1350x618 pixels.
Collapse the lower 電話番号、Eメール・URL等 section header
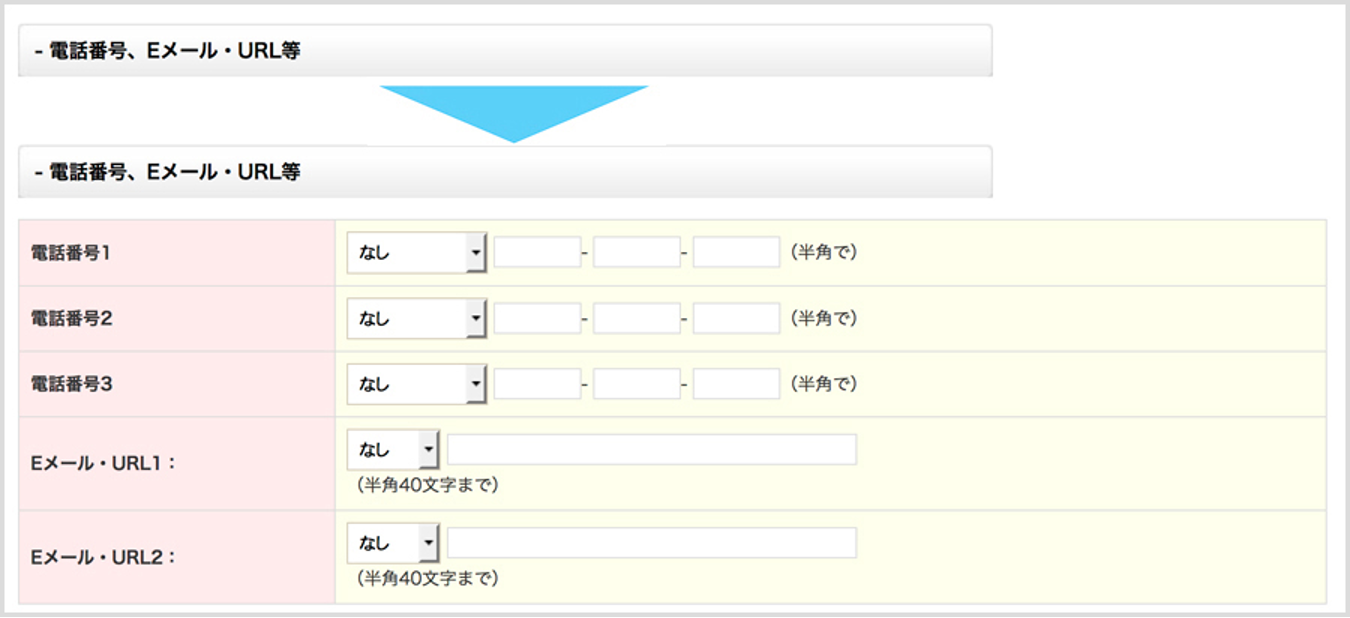coord(505,172)
